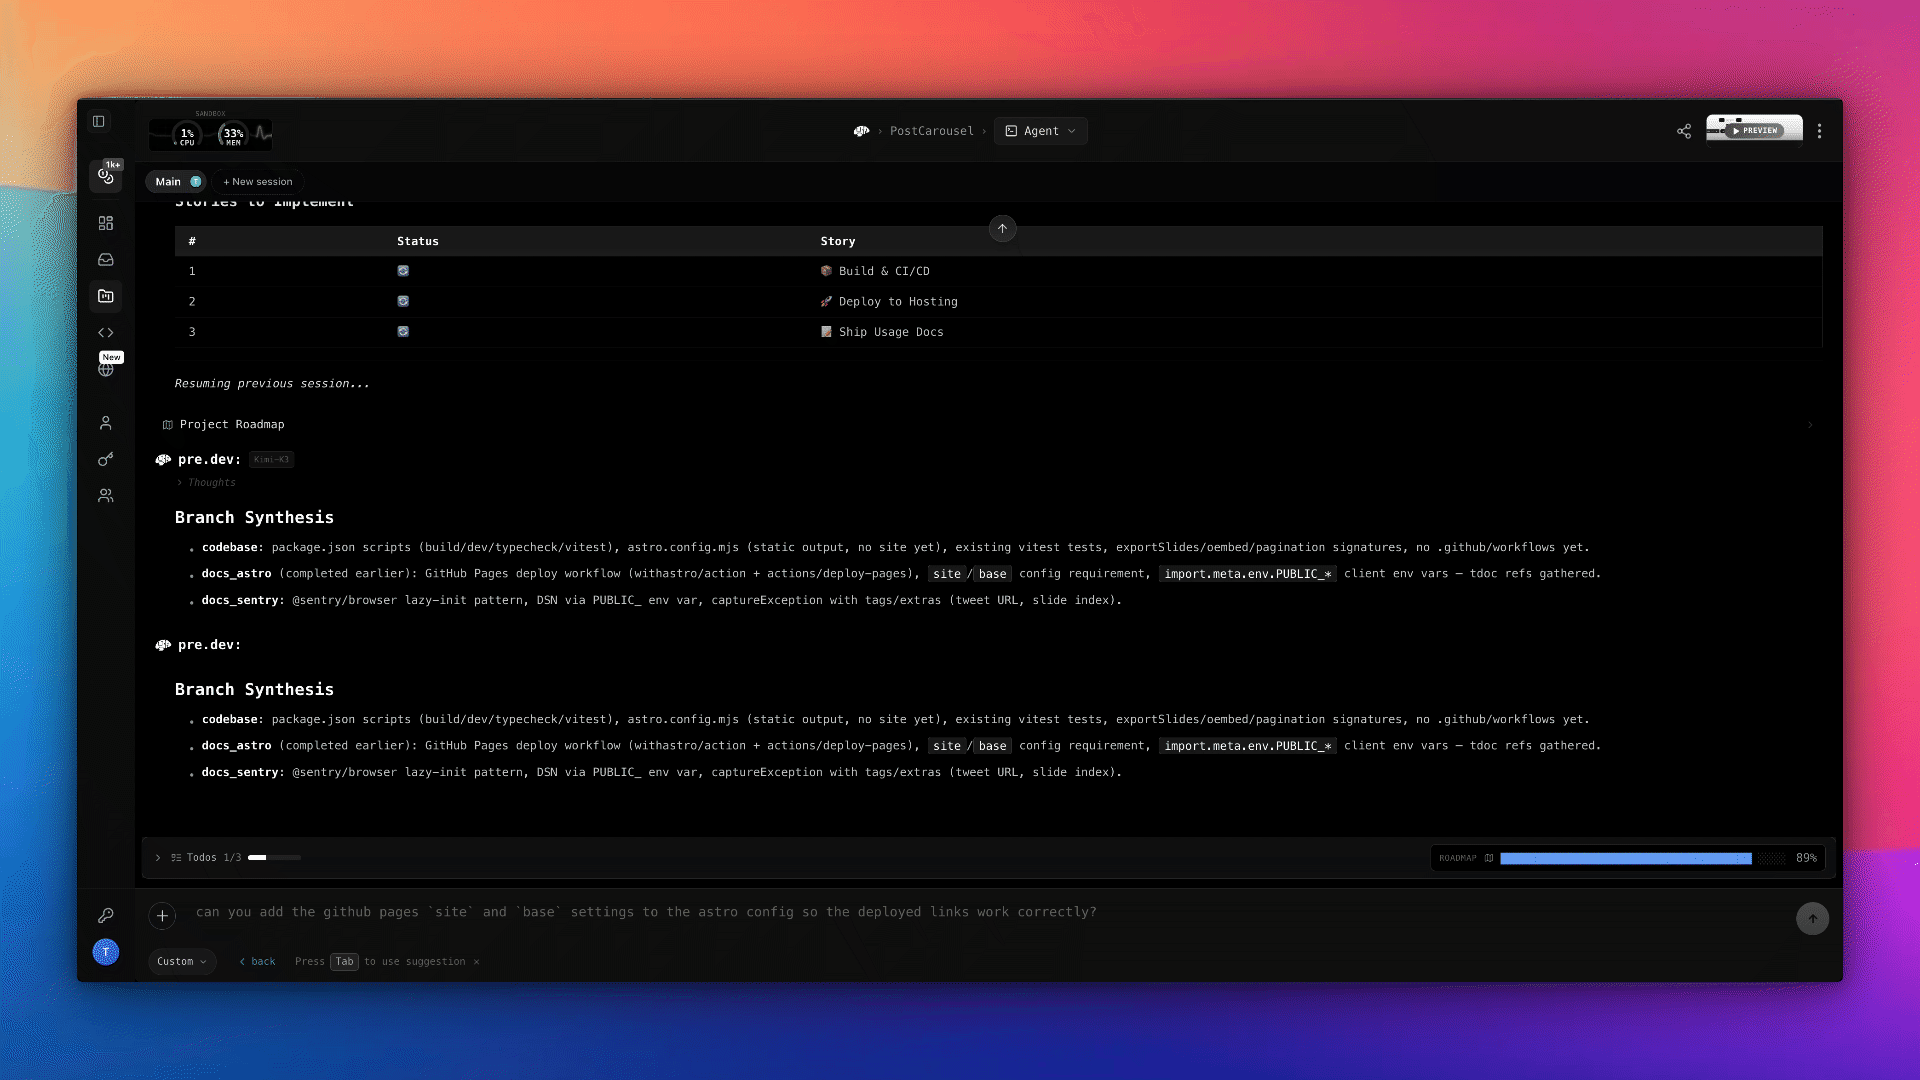
Task: Click the Status column header
Action: pos(417,241)
